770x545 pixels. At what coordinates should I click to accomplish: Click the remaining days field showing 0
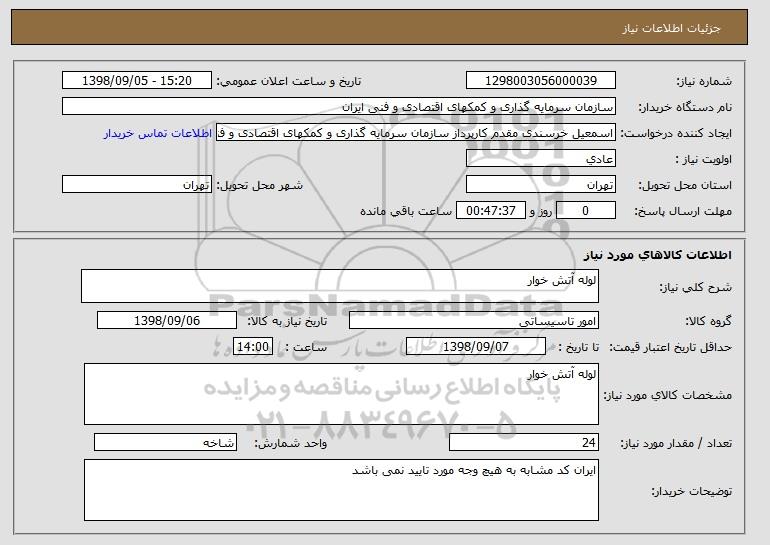click(x=585, y=211)
